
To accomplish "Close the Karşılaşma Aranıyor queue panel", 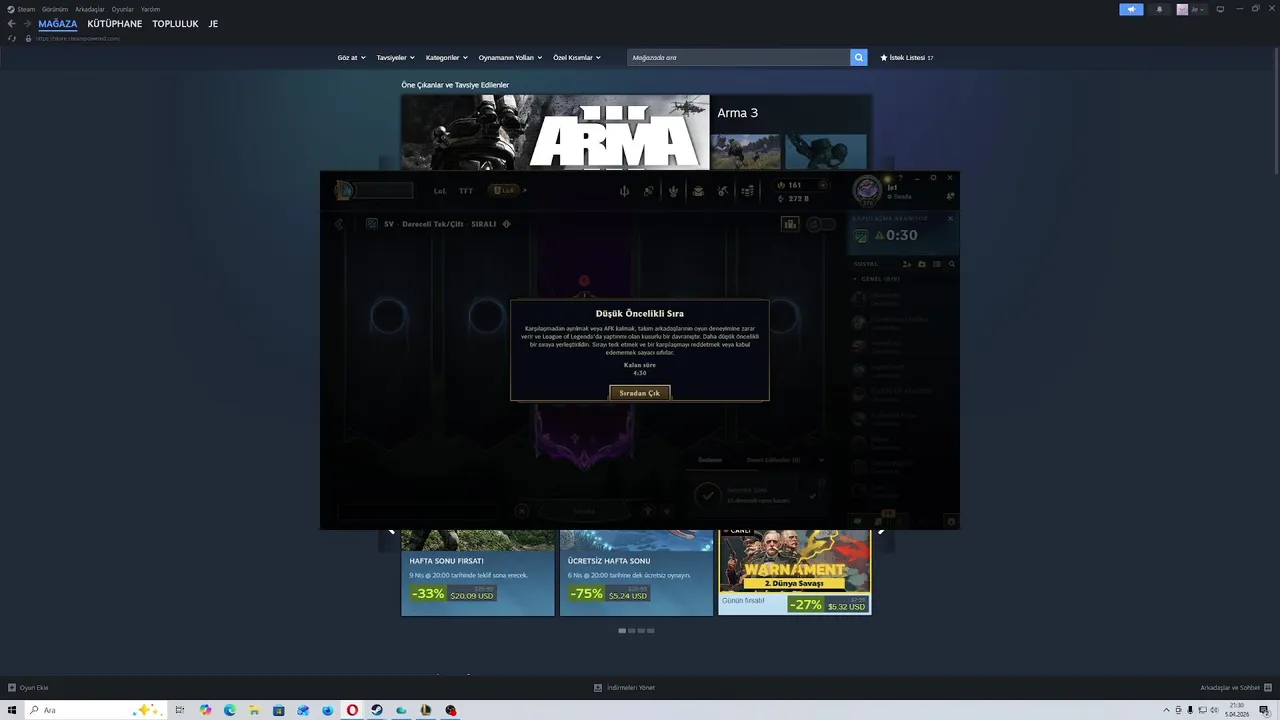I will click(x=950, y=218).
